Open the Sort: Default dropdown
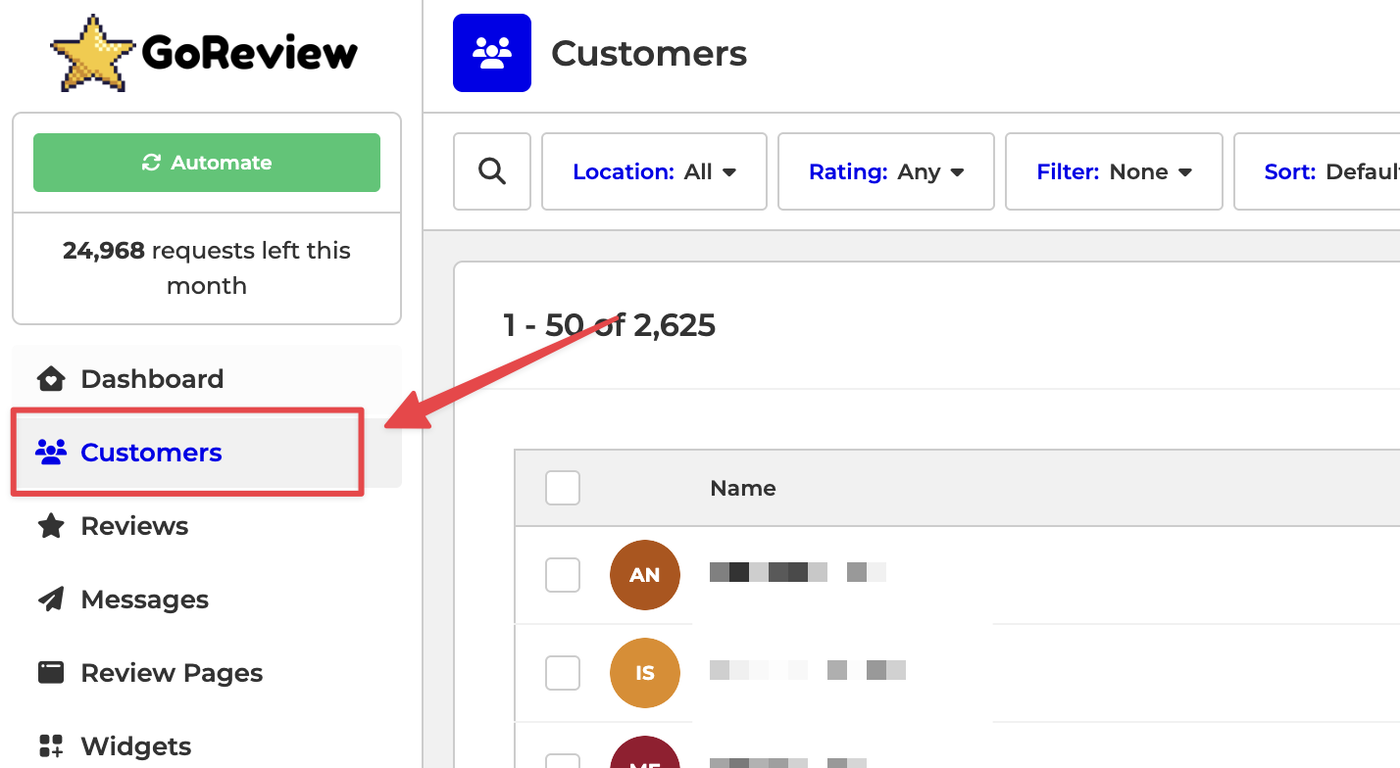 click(1317, 172)
